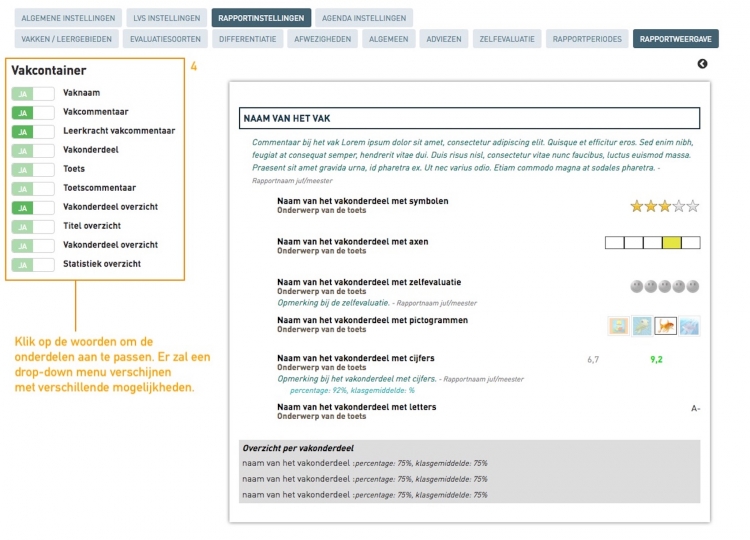Click 'Naam van het vakonderdeel met axen'
750x540 pixels.
(x=353, y=242)
